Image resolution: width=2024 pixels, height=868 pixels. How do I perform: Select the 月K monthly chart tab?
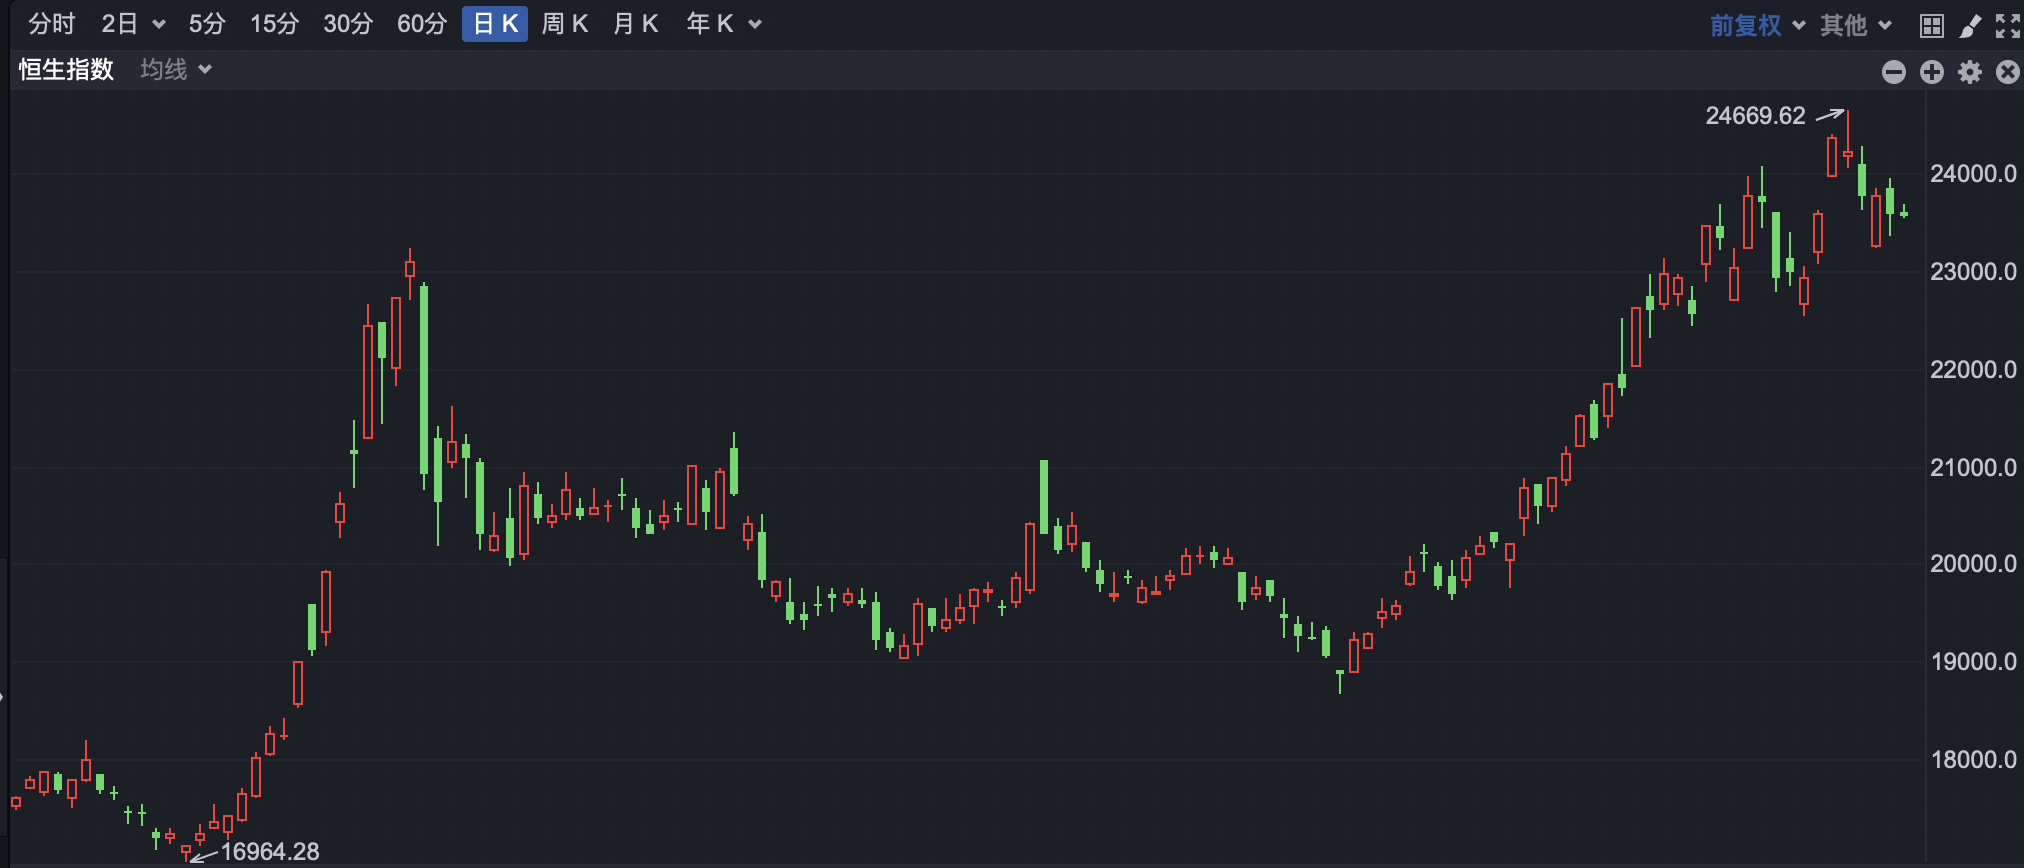pos(635,24)
